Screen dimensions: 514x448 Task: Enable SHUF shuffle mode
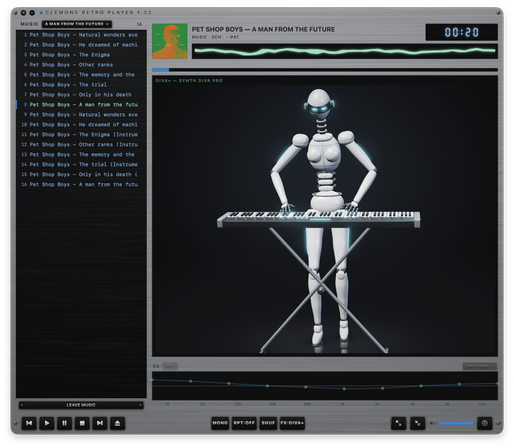tap(268, 423)
